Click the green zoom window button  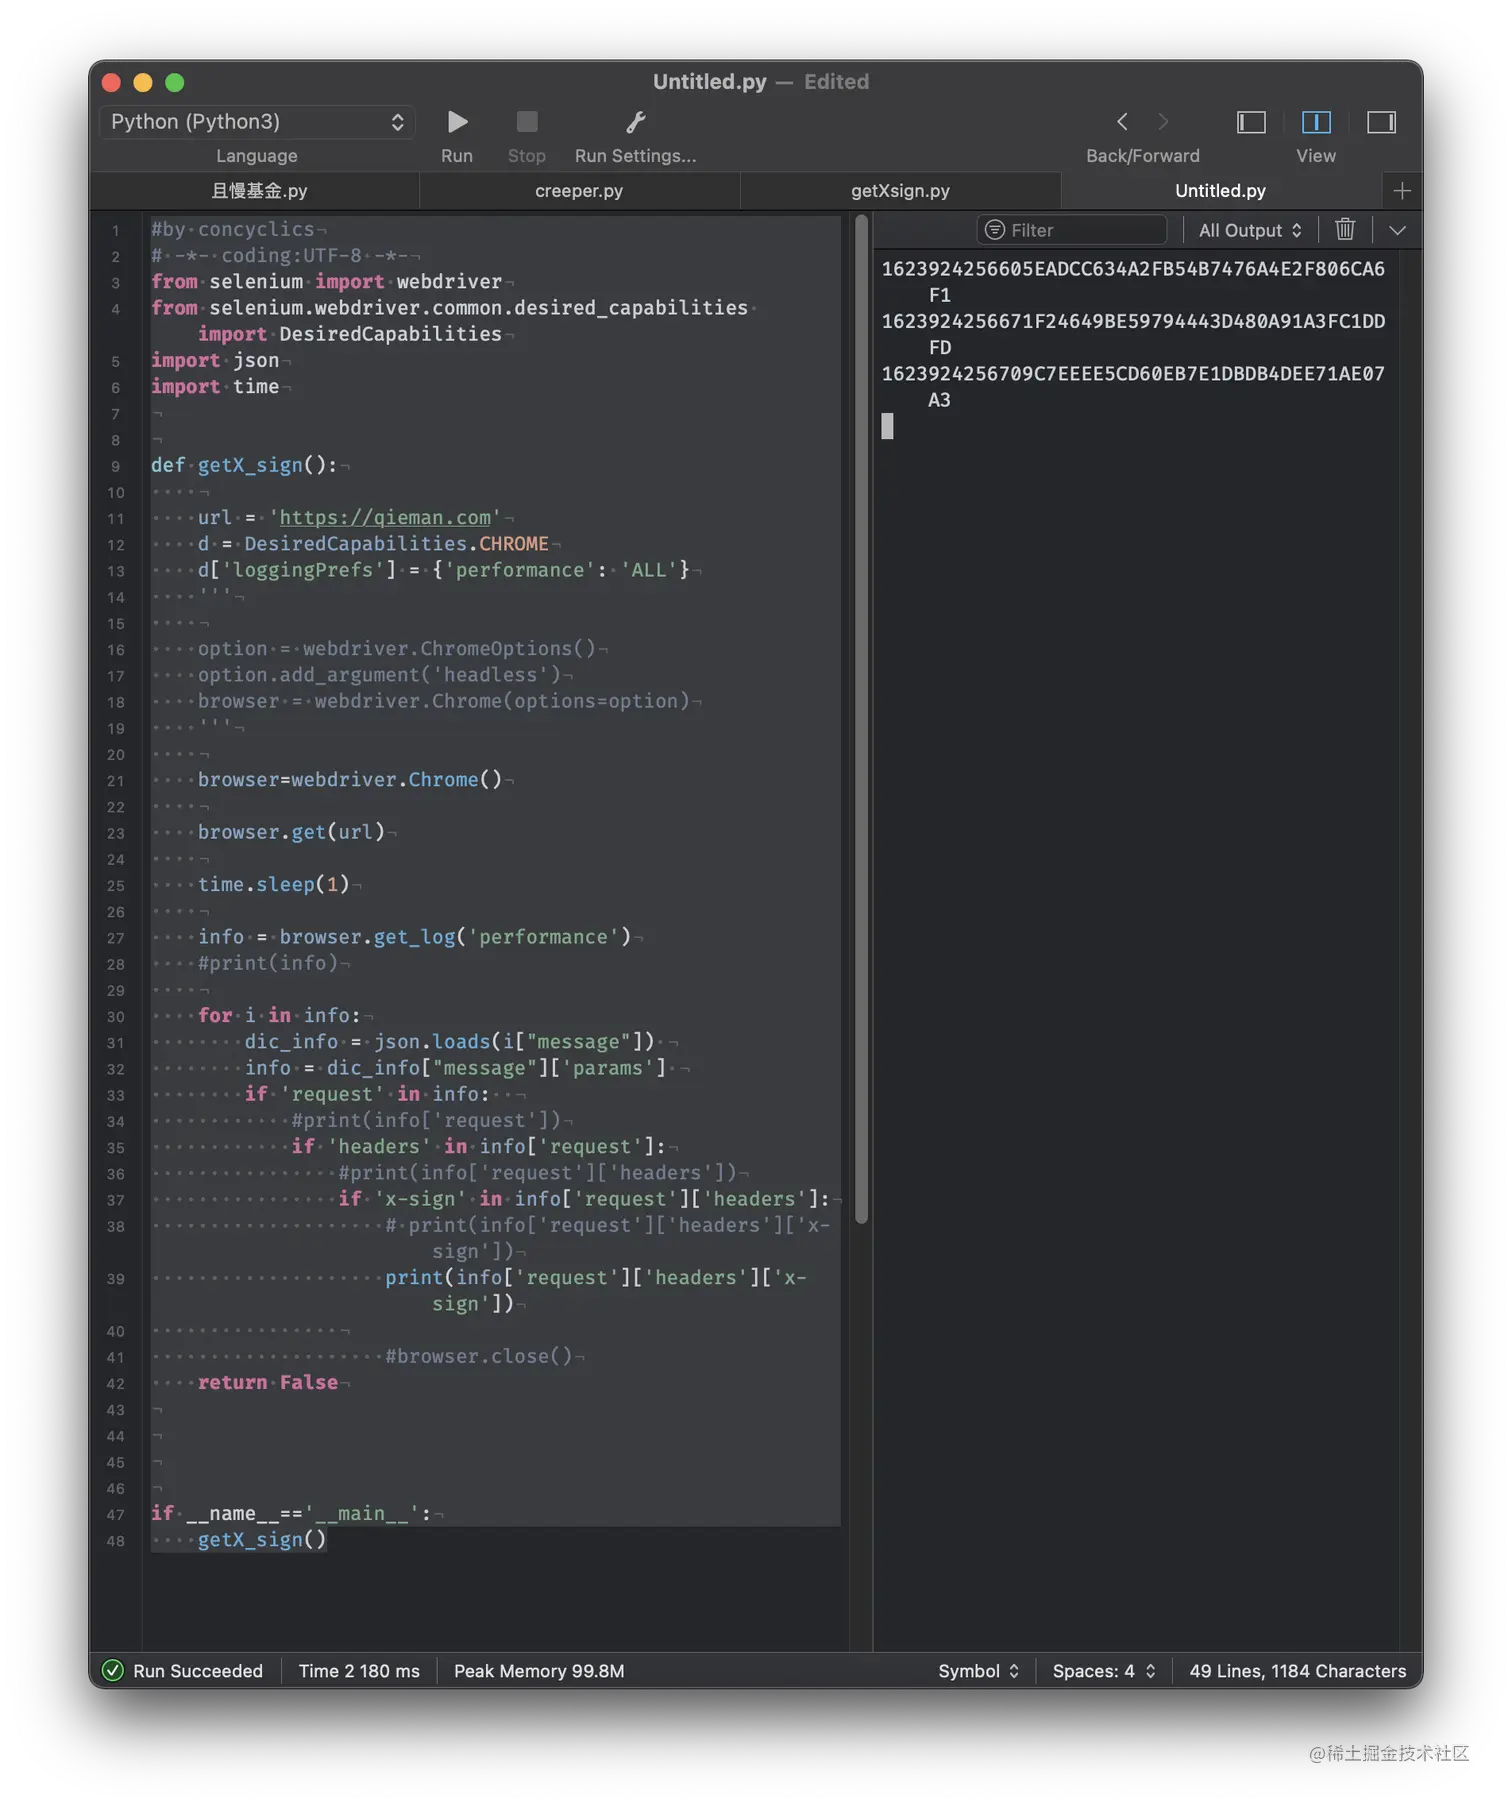pyautogui.click(x=175, y=83)
